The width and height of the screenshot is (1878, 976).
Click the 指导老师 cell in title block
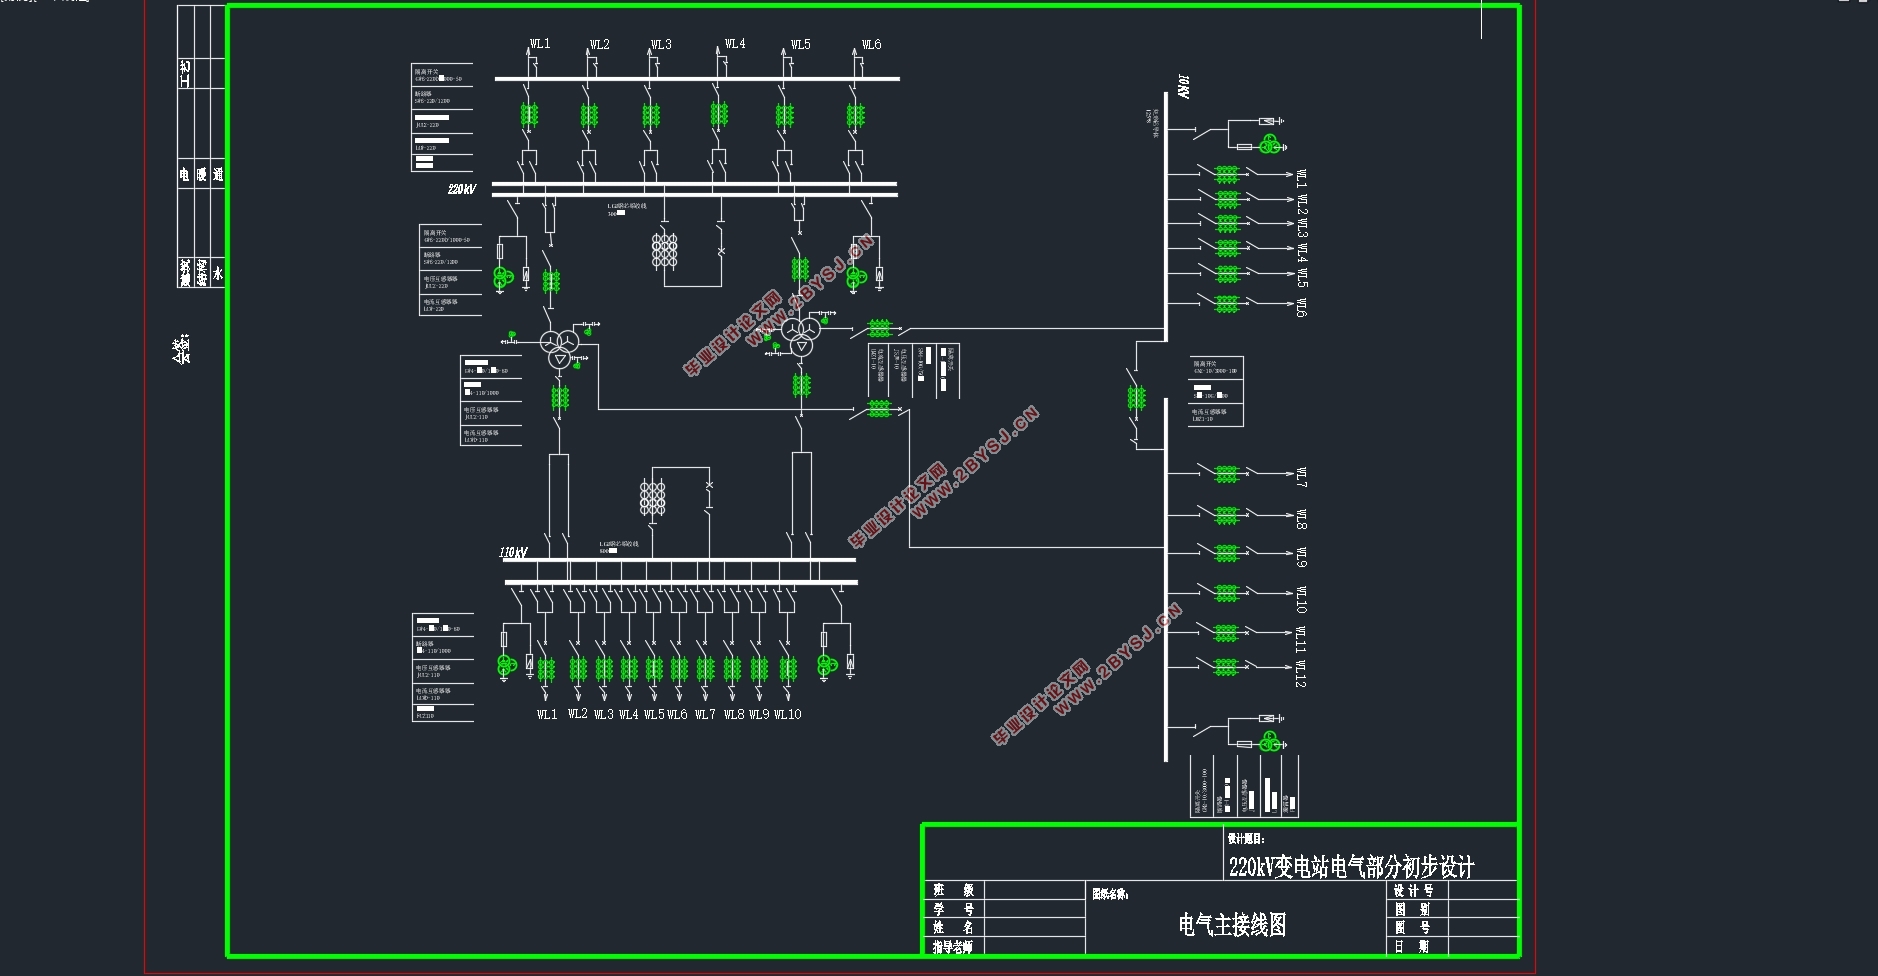click(953, 946)
